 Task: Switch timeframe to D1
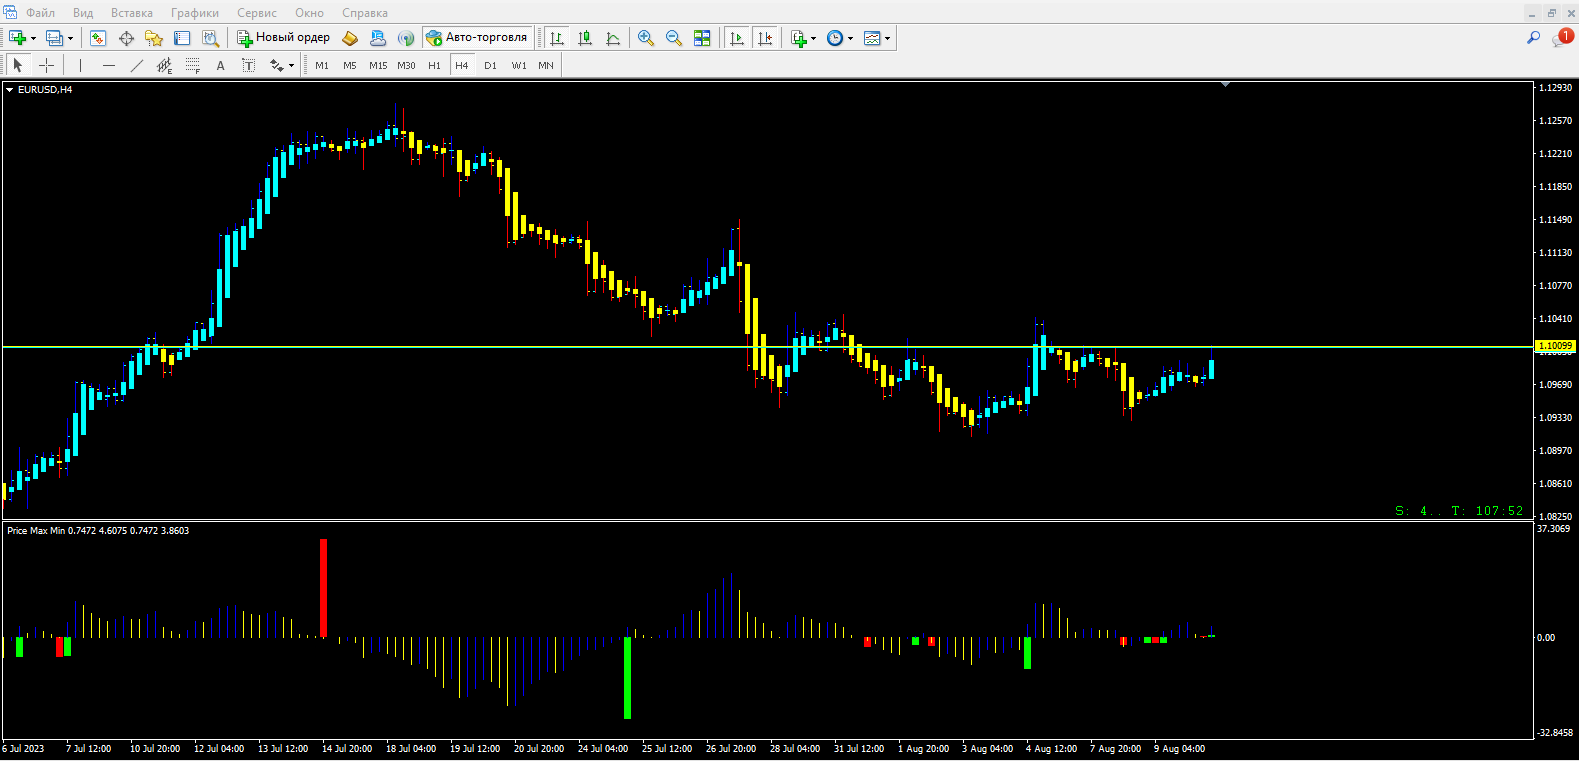[x=490, y=65]
